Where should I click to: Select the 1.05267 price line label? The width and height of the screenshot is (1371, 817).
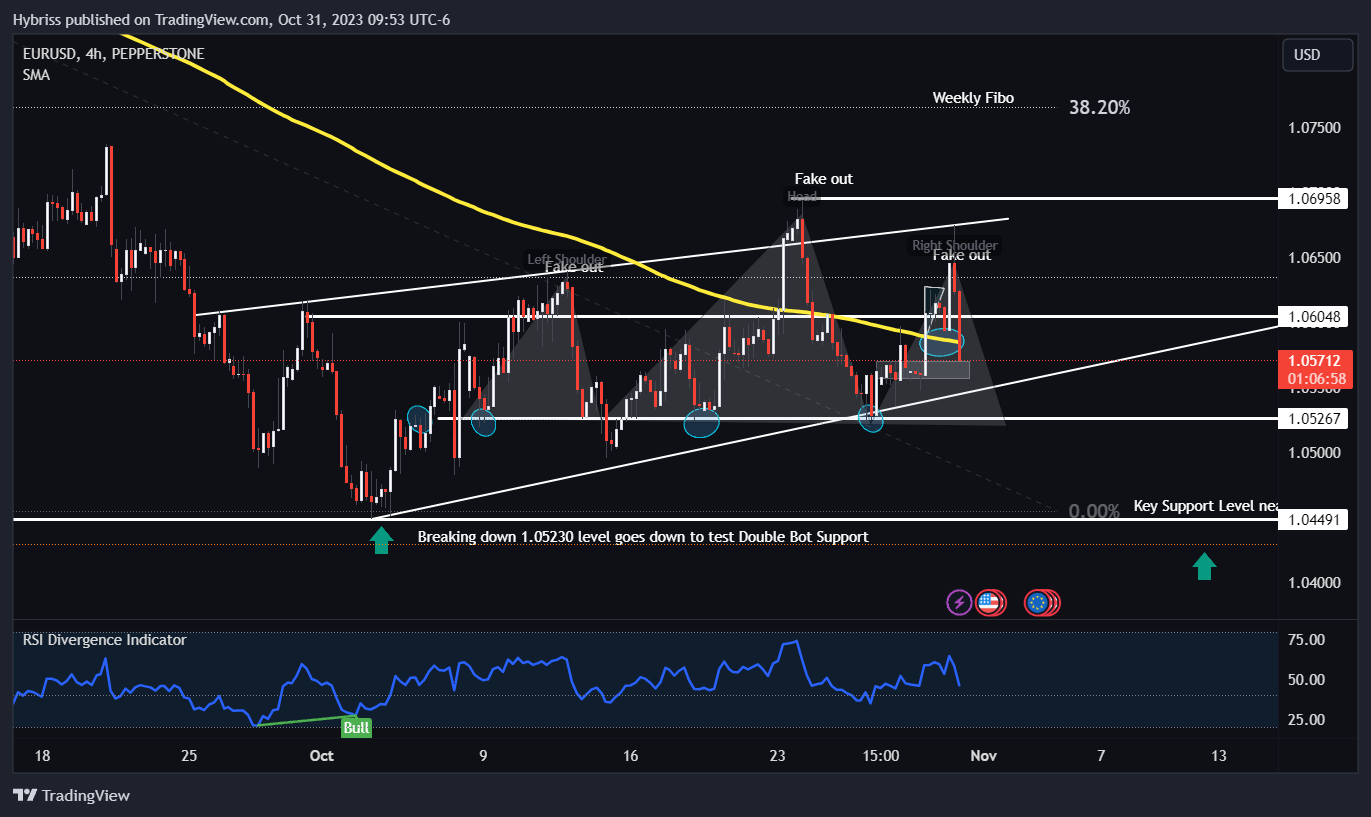pyautogui.click(x=1313, y=418)
